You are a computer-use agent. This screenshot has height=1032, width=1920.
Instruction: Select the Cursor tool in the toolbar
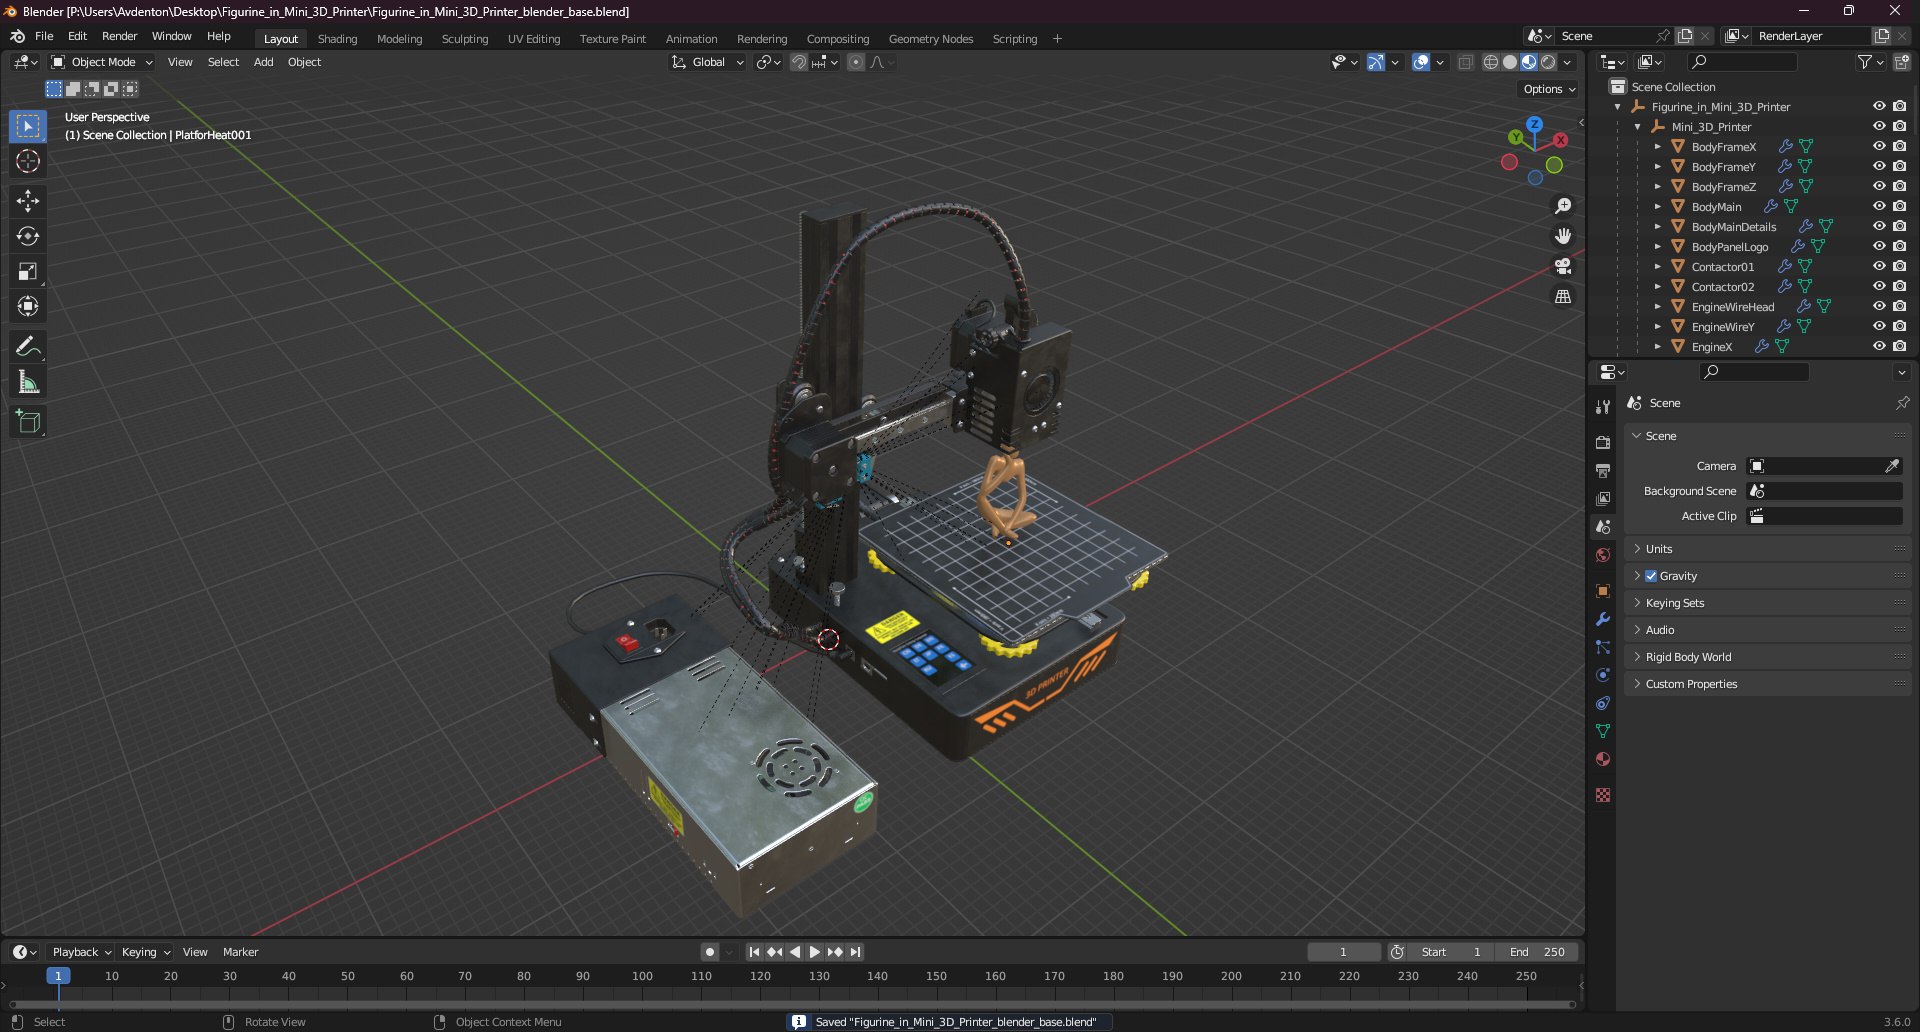(x=28, y=161)
